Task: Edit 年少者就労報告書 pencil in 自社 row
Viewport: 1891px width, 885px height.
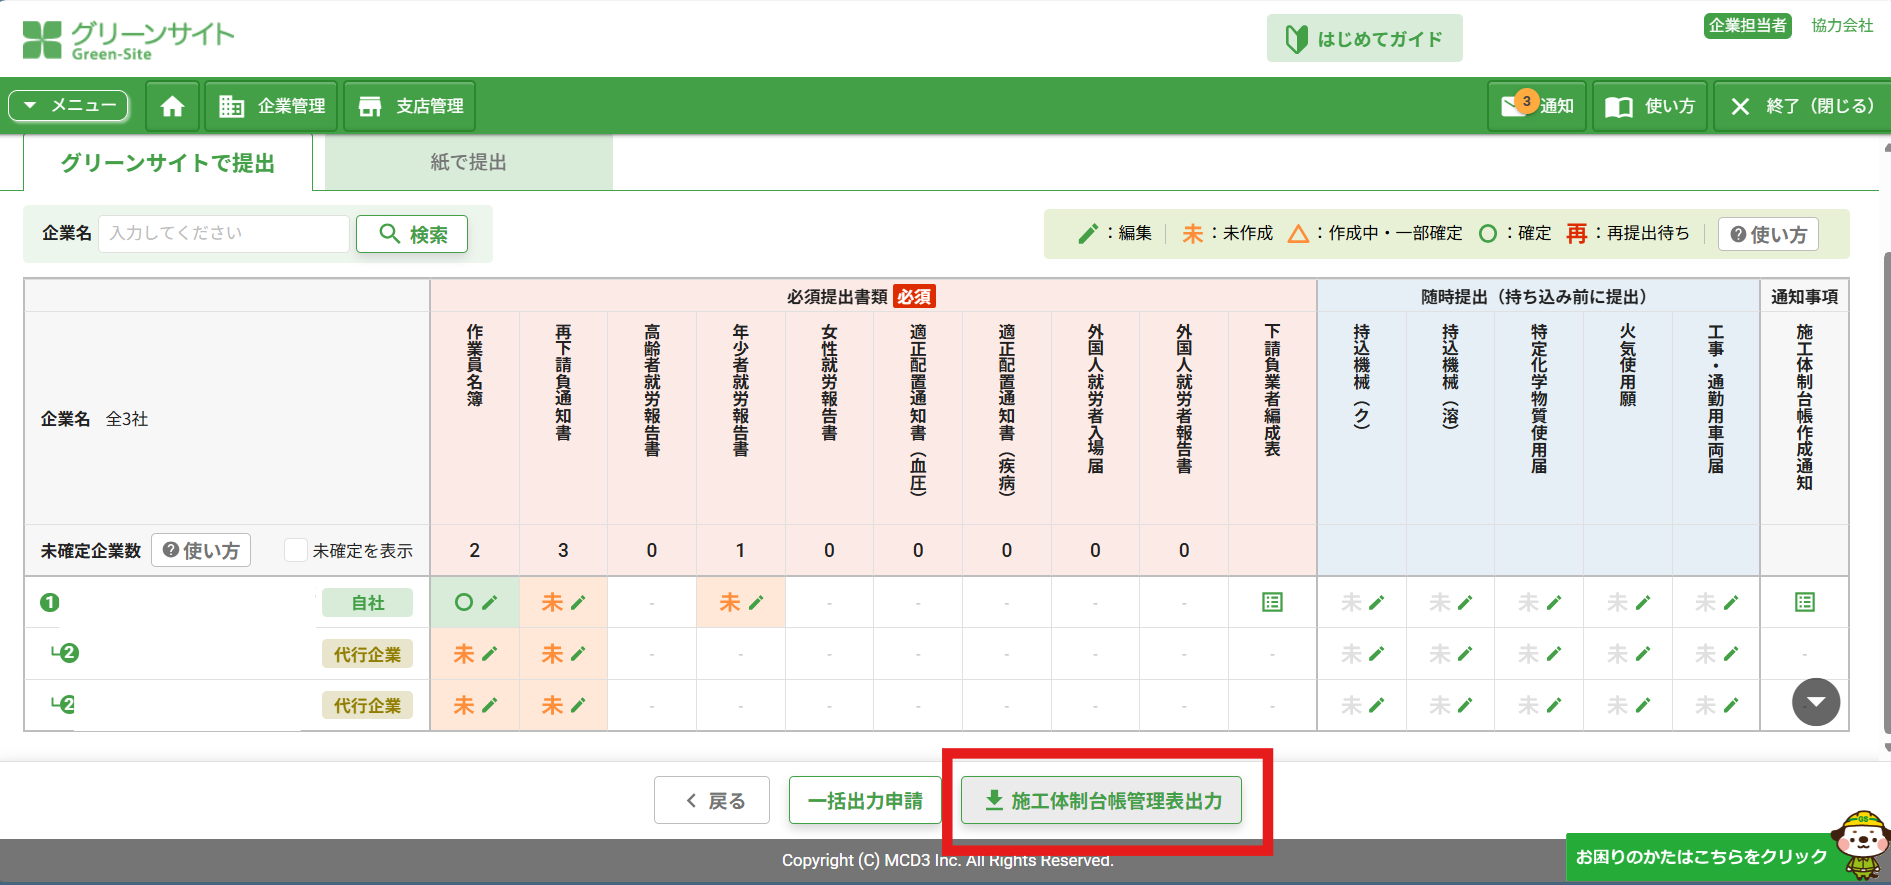Action: (x=756, y=602)
